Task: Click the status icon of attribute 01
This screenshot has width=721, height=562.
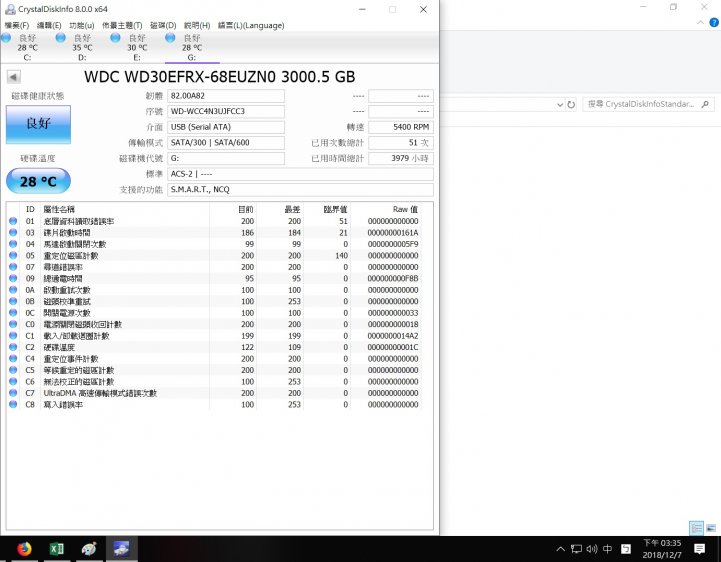Action: [13, 221]
